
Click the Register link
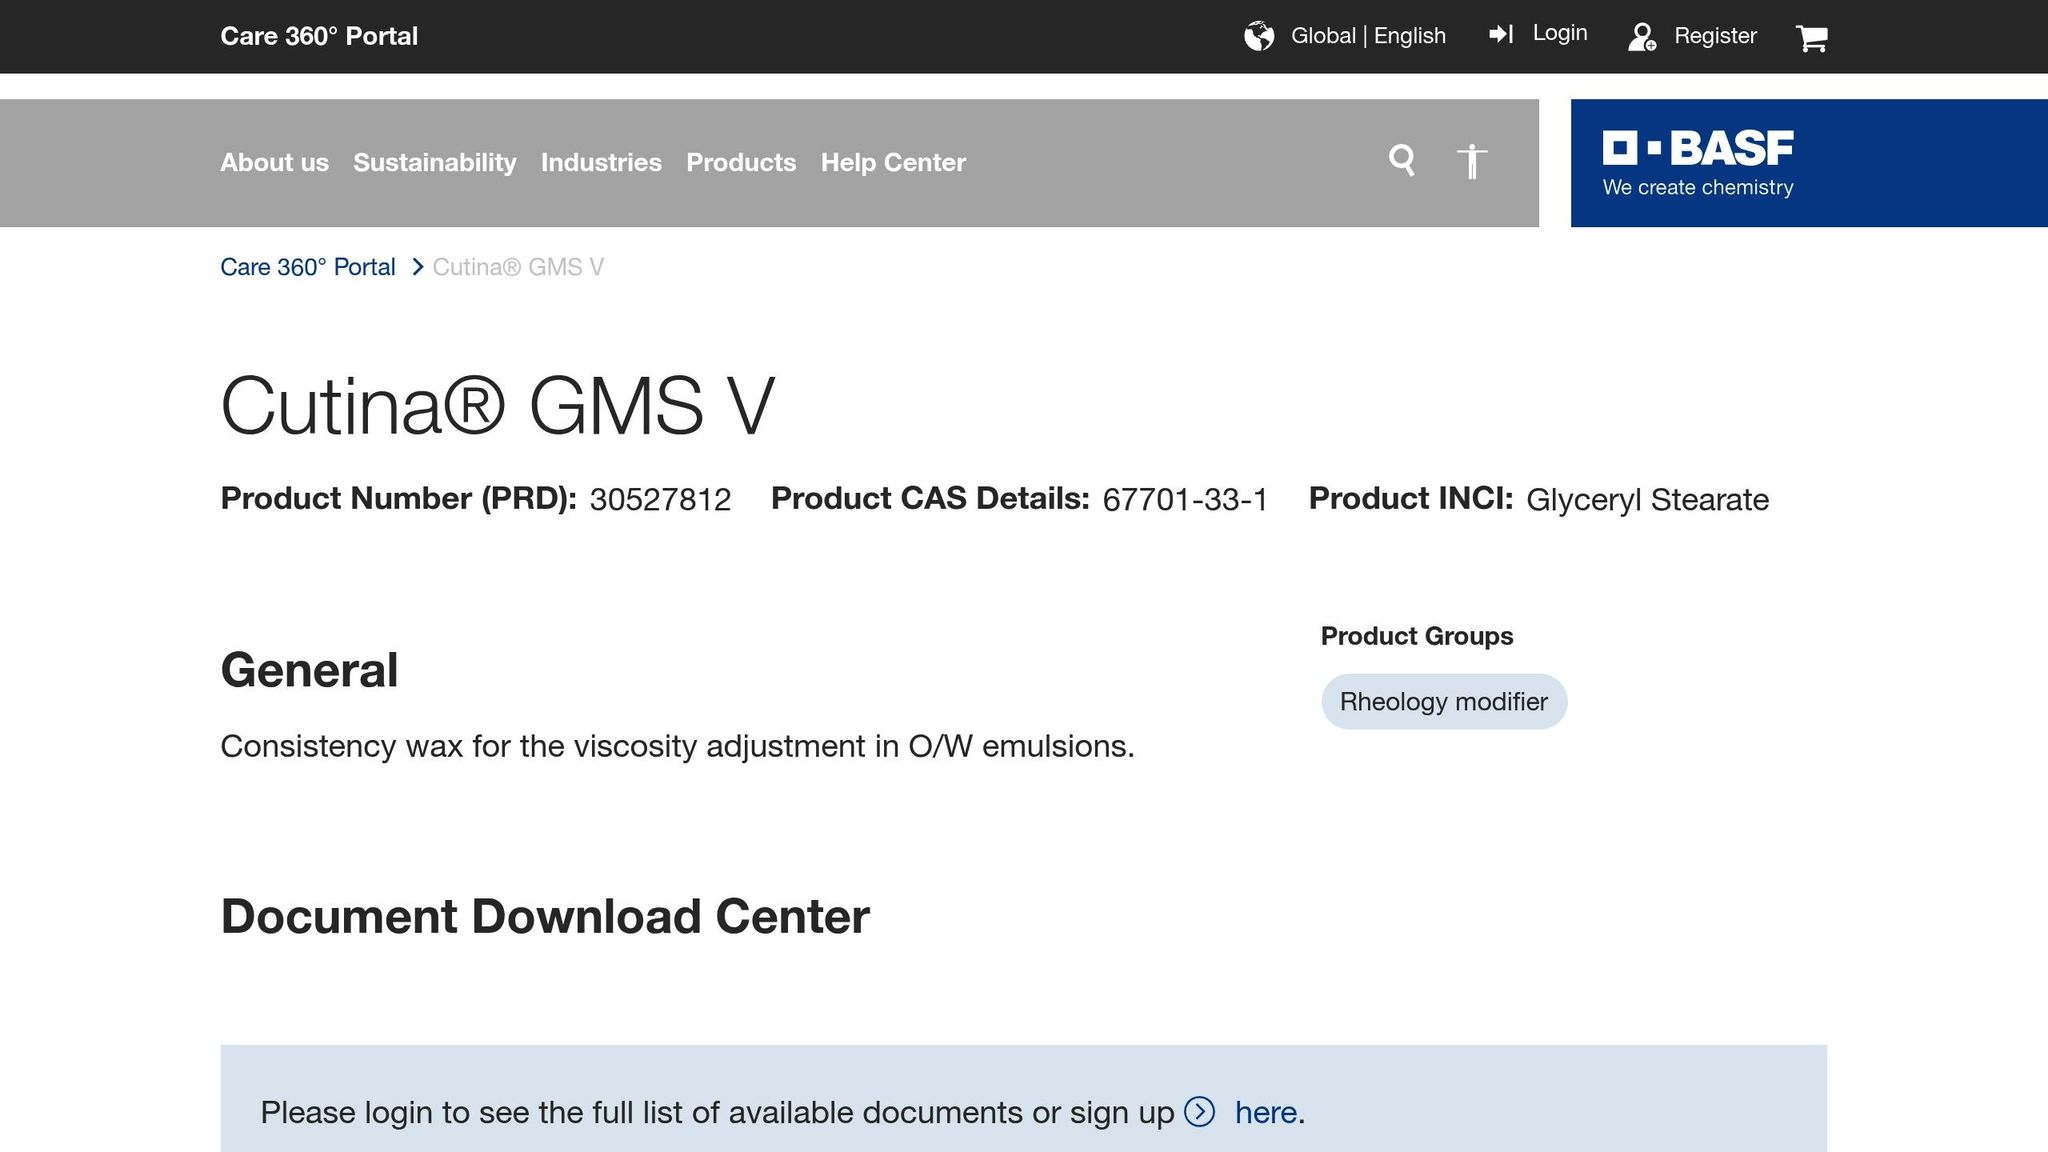pos(1715,36)
